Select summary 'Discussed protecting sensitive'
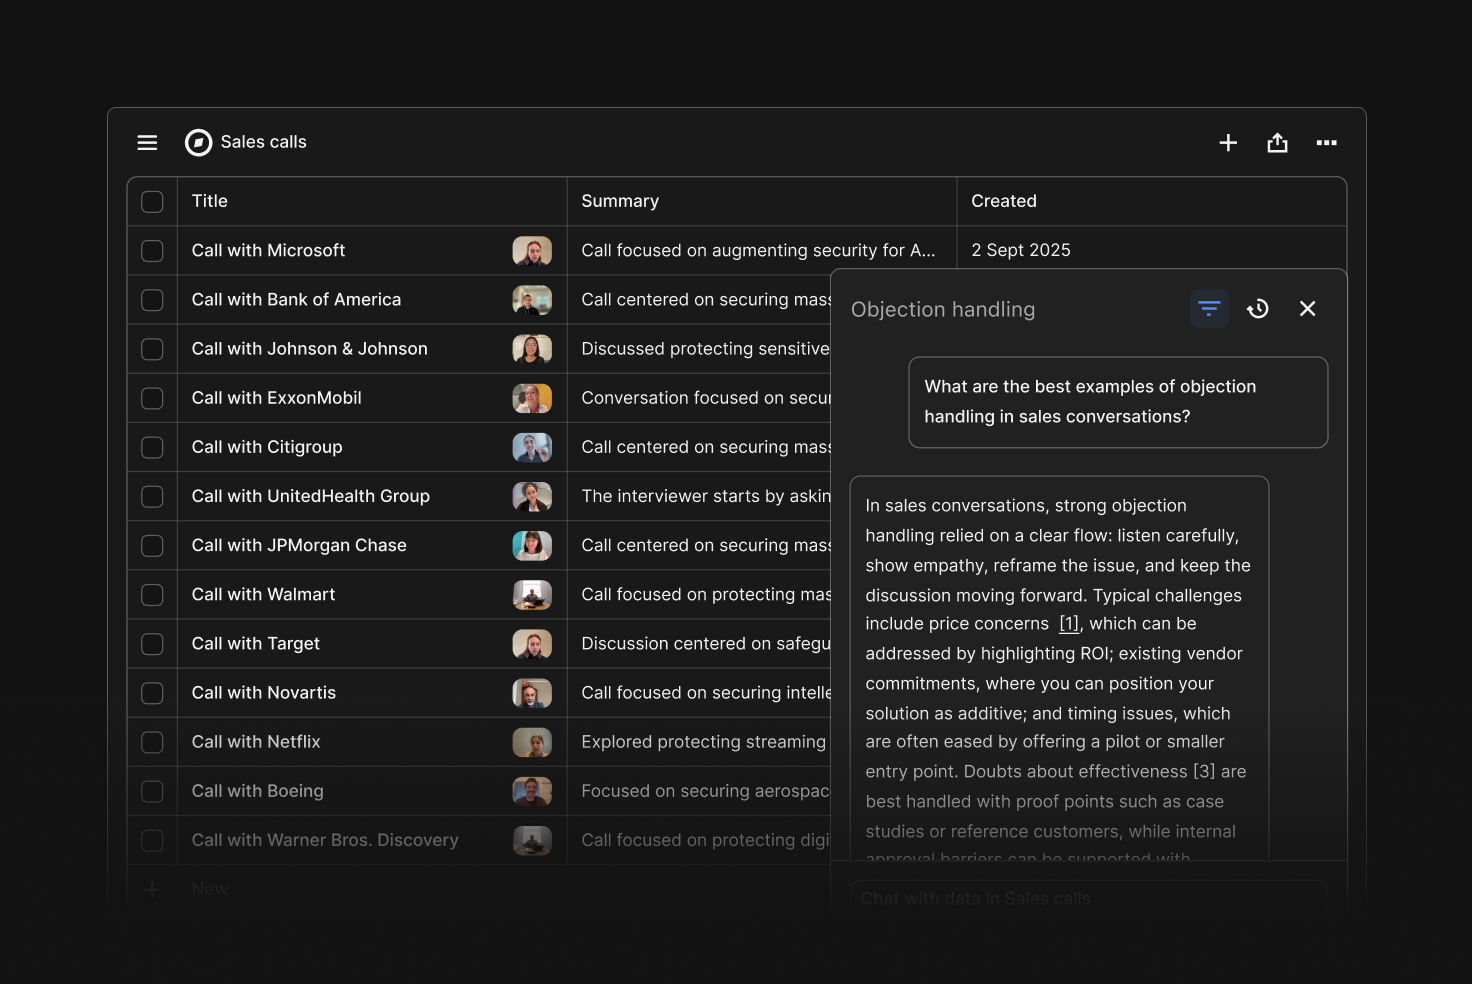 [705, 349]
